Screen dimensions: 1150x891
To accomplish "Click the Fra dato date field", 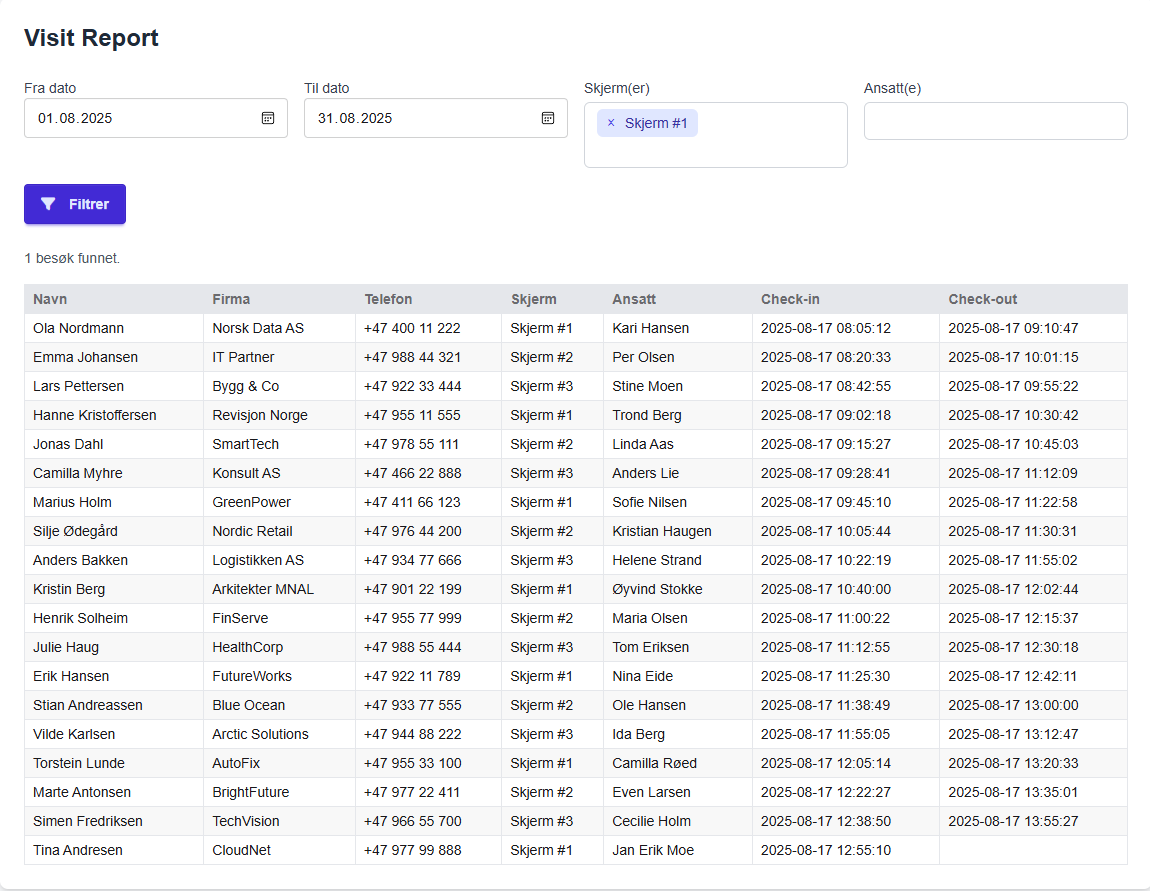I will pos(140,118).
